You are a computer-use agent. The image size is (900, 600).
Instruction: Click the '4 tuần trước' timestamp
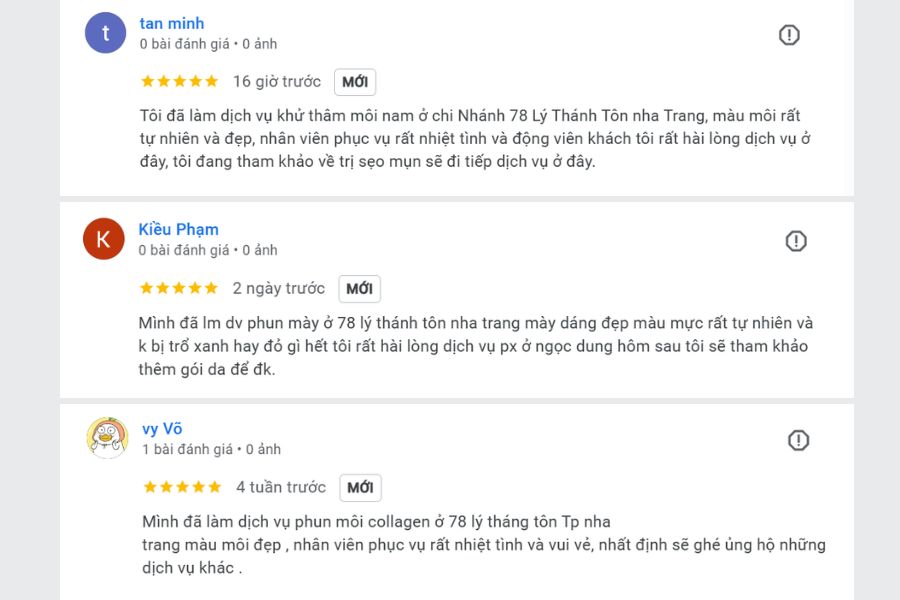[283, 487]
